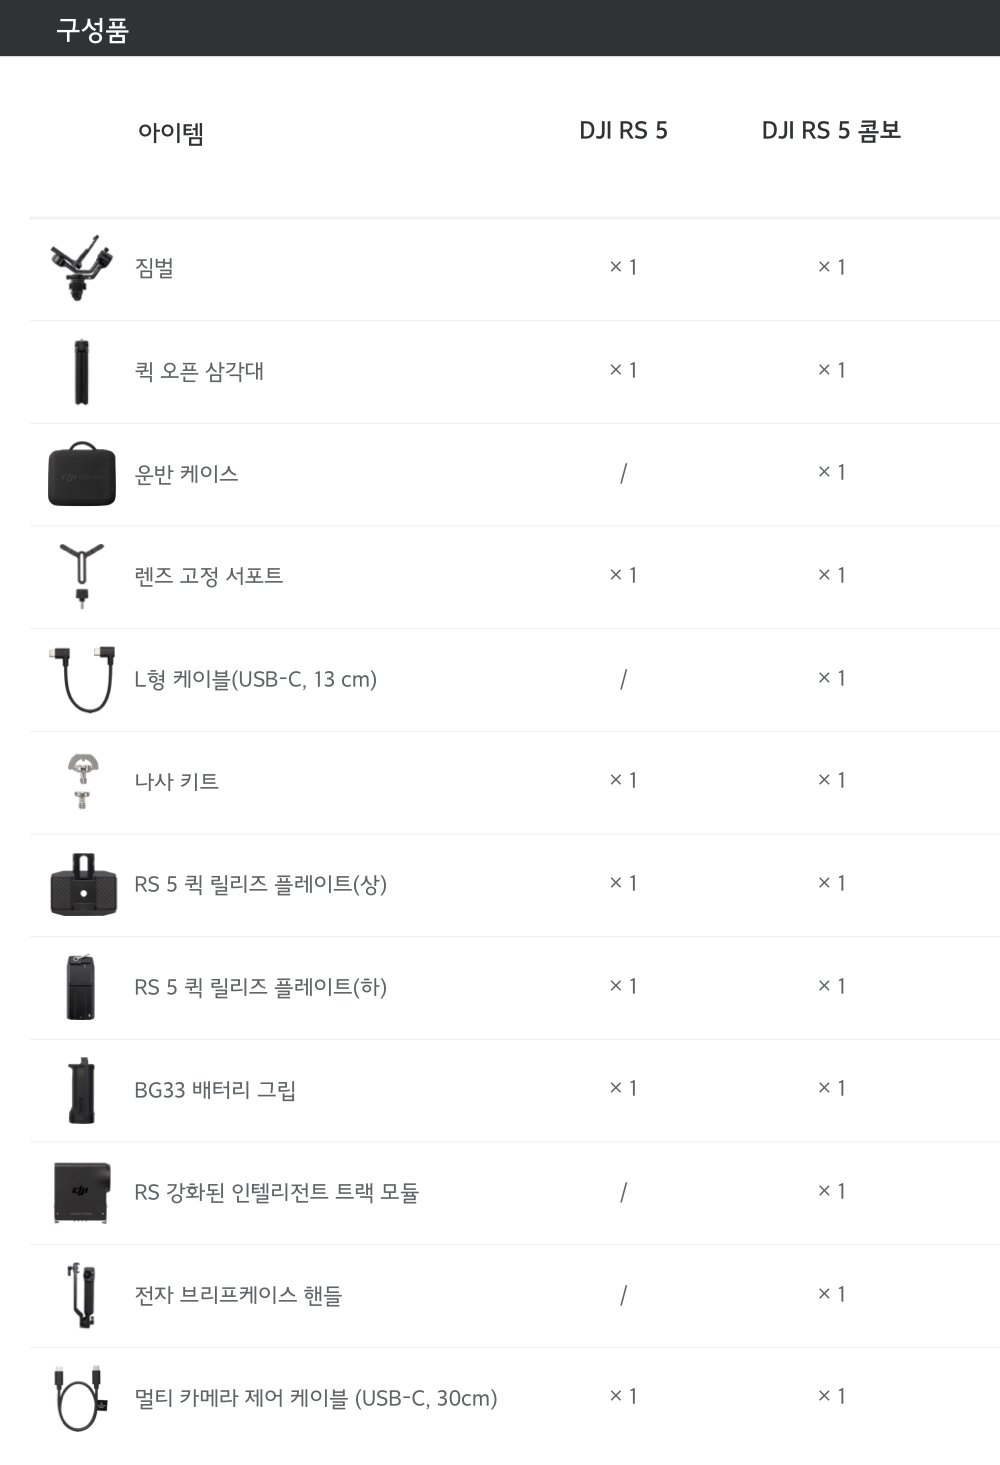Click the carrying case icon
Viewport: 1000px width, 1465px height.
[x=81, y=474]
